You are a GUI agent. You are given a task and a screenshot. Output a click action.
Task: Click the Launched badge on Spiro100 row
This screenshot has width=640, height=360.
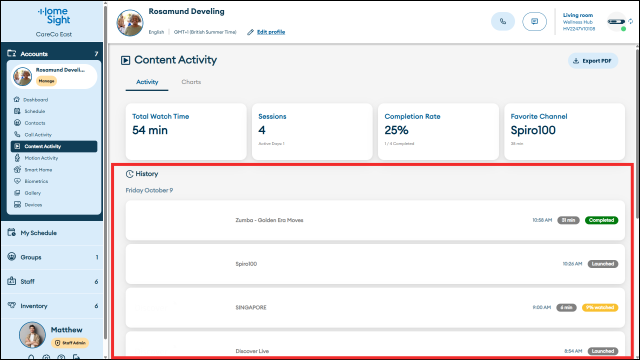point(603,264)
